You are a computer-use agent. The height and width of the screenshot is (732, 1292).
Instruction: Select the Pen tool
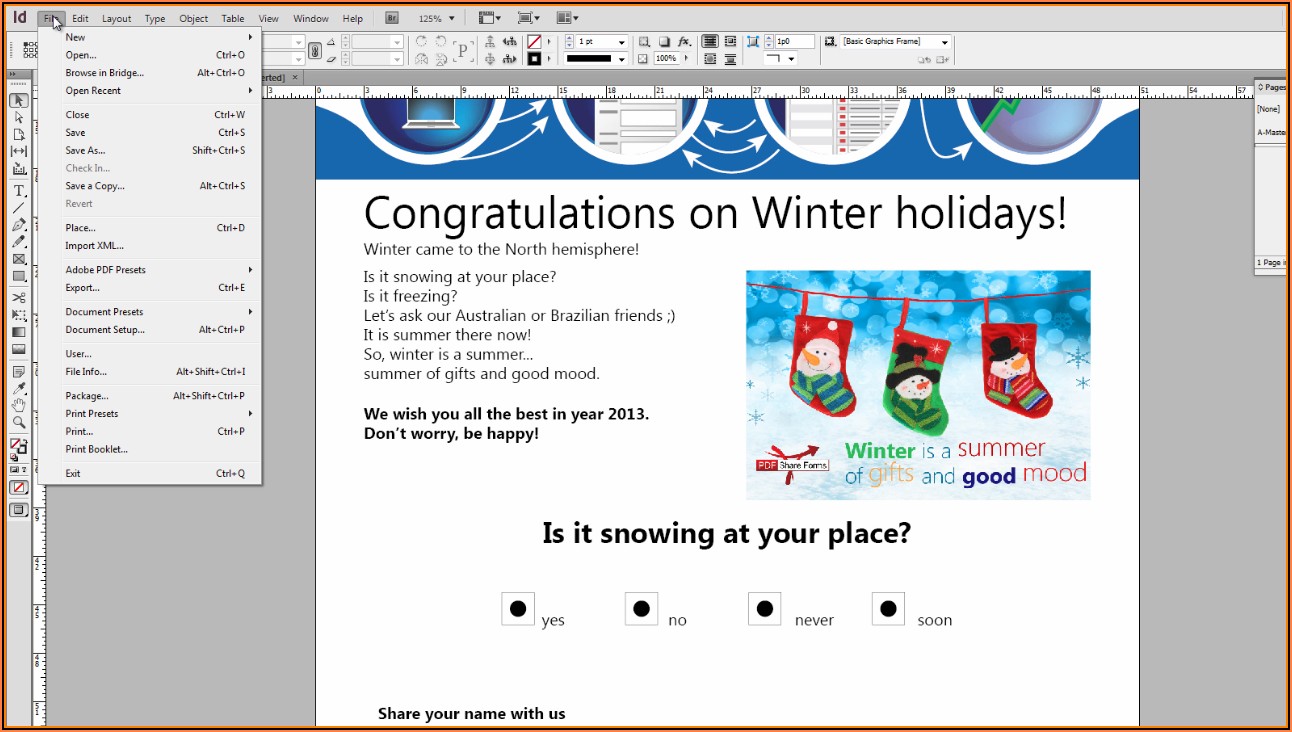(19, 225)
